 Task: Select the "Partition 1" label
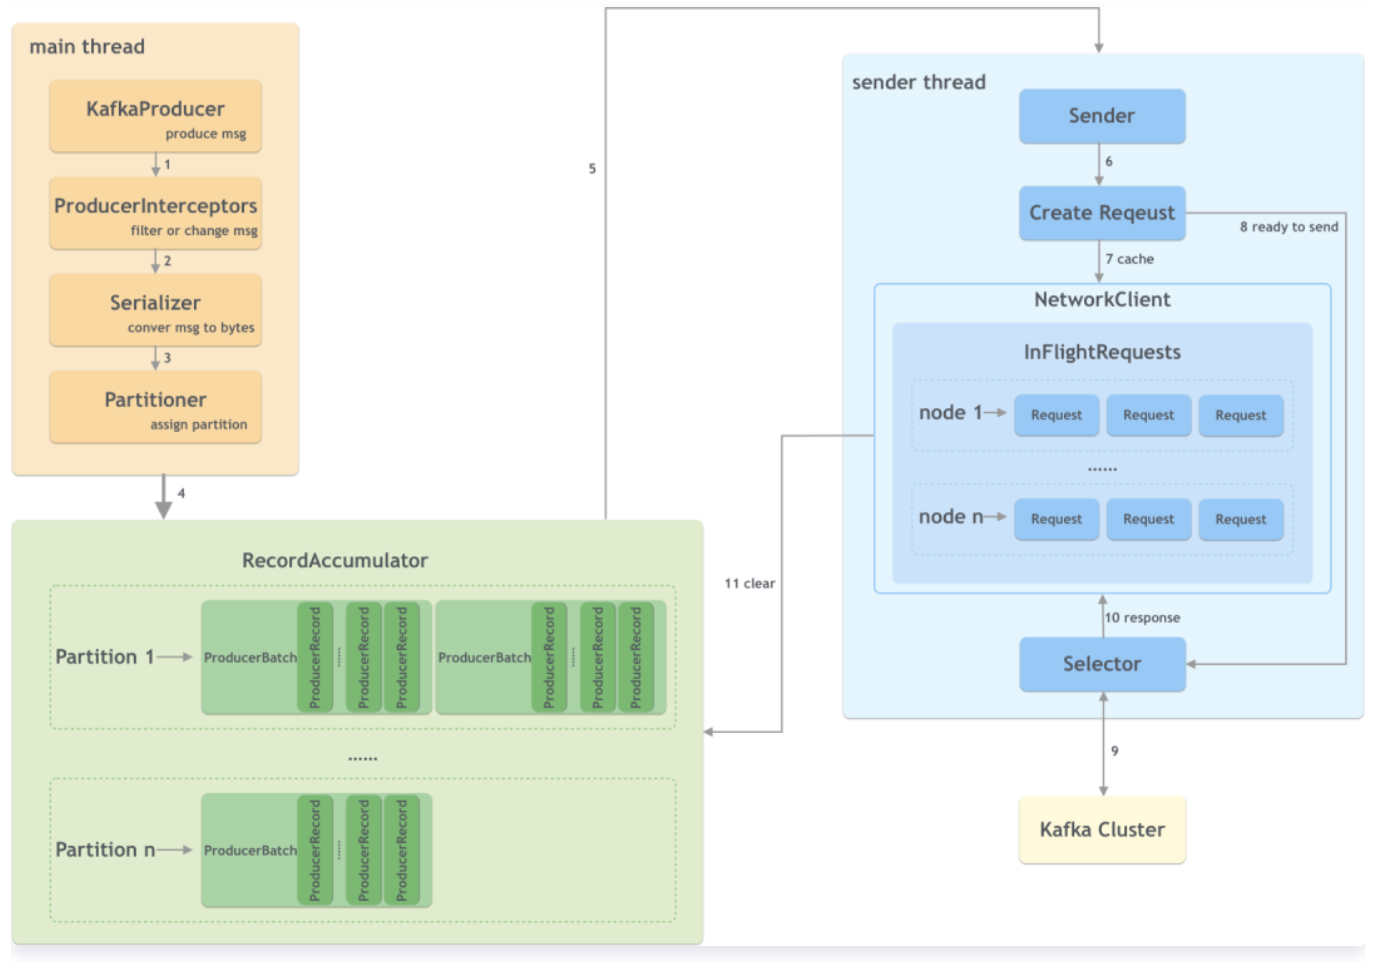point(105,657)
